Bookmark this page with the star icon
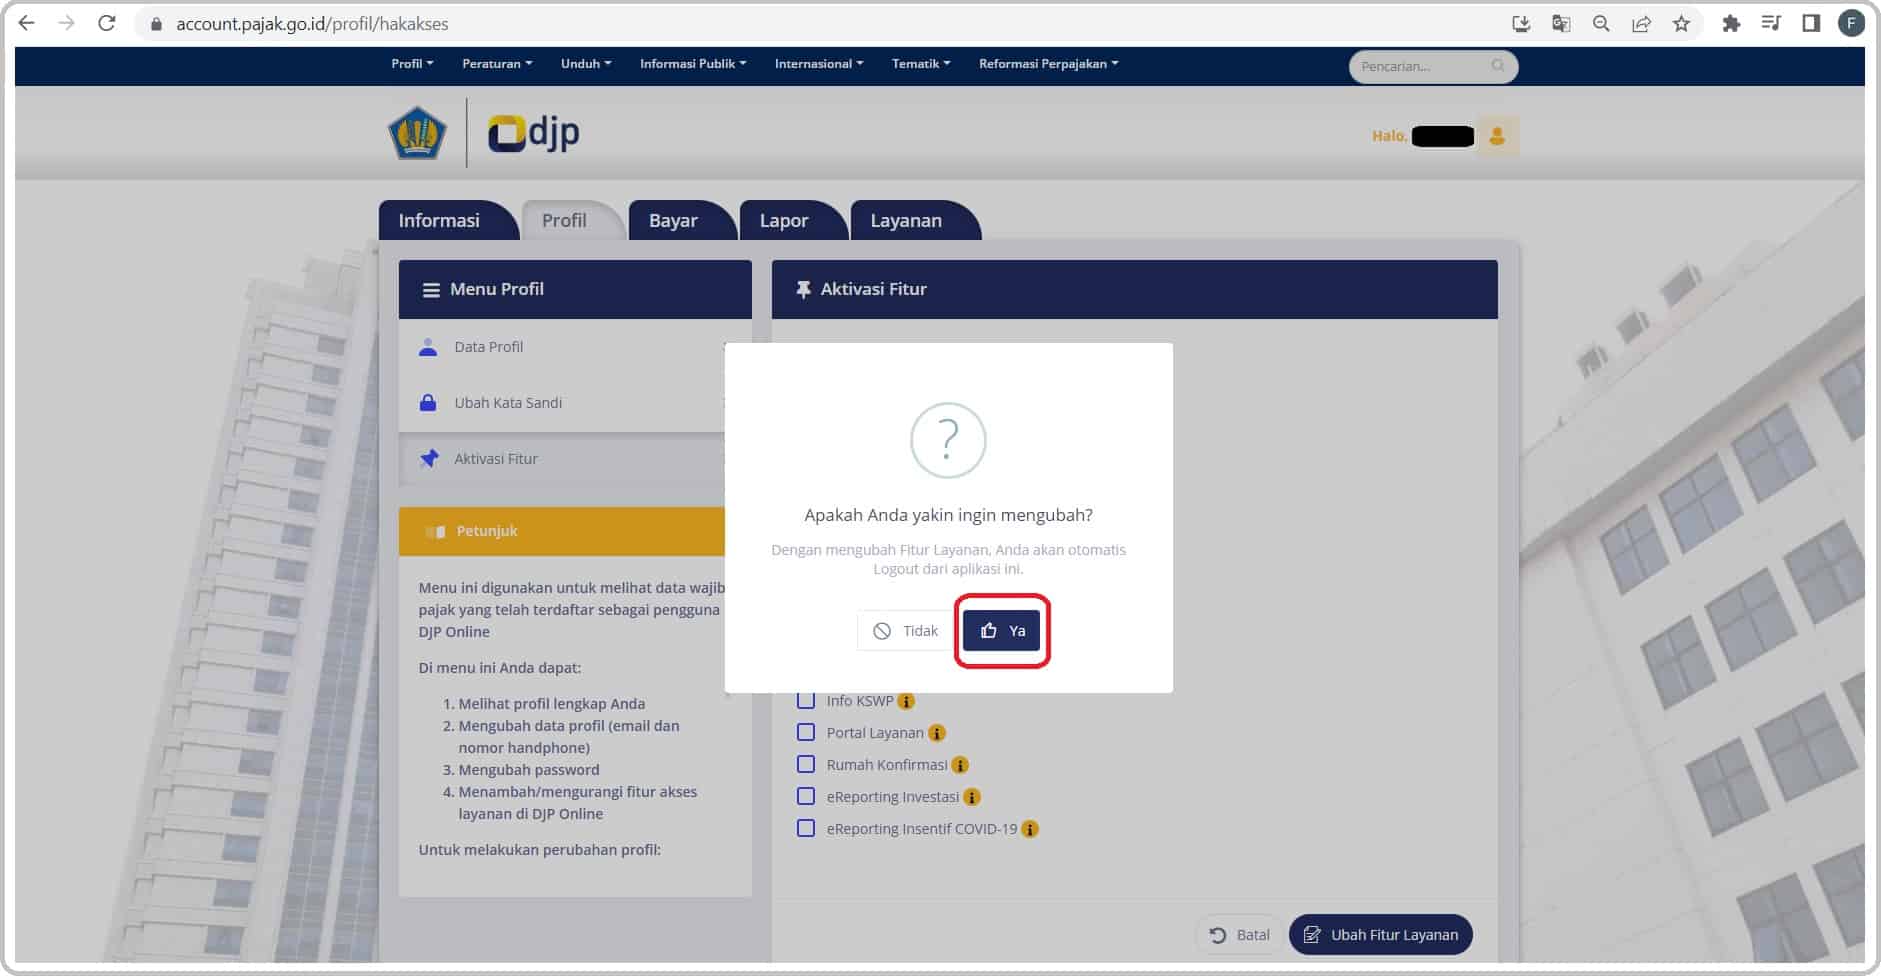This screenshot has width=1881, height=977. [1681, 23]
